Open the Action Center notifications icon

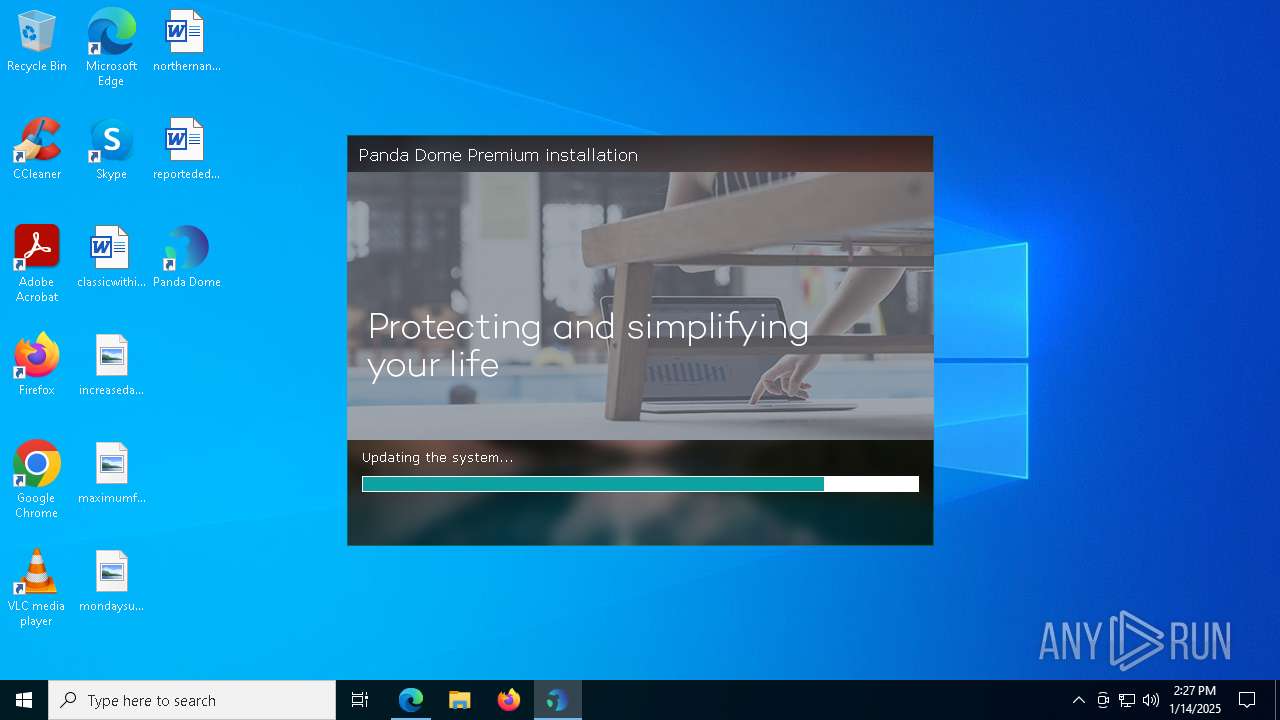point(1247,700)
